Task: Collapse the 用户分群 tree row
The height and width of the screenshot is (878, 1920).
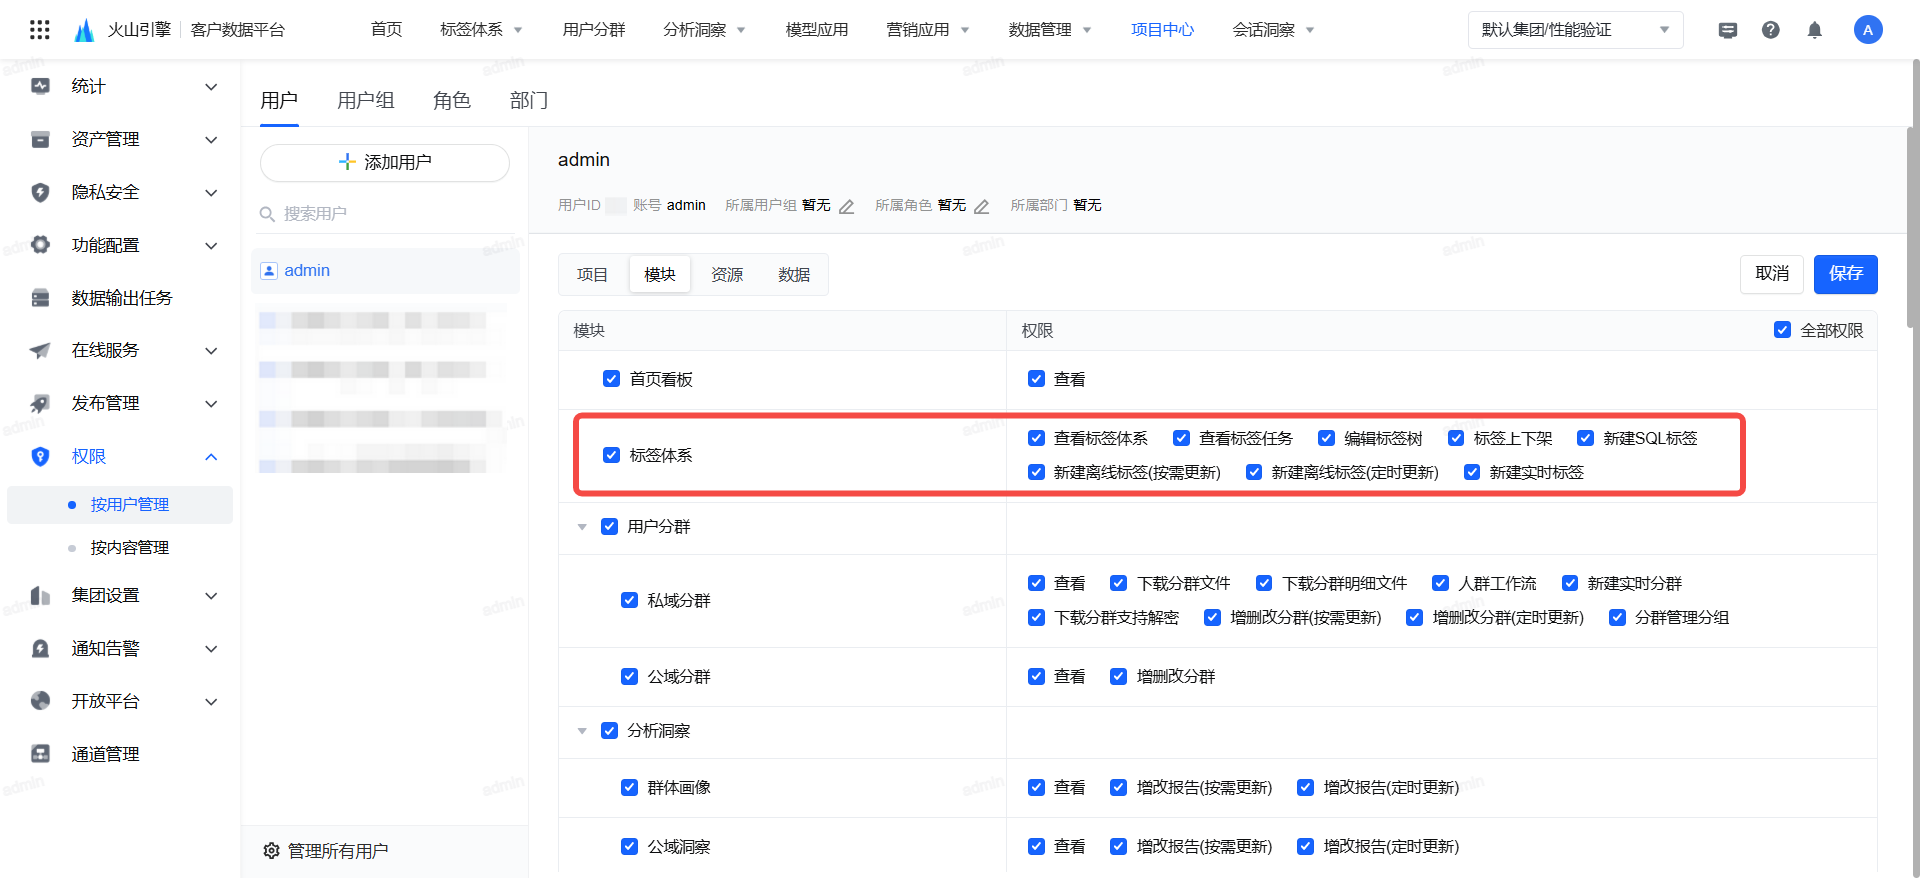Action: tap(582, 527)
